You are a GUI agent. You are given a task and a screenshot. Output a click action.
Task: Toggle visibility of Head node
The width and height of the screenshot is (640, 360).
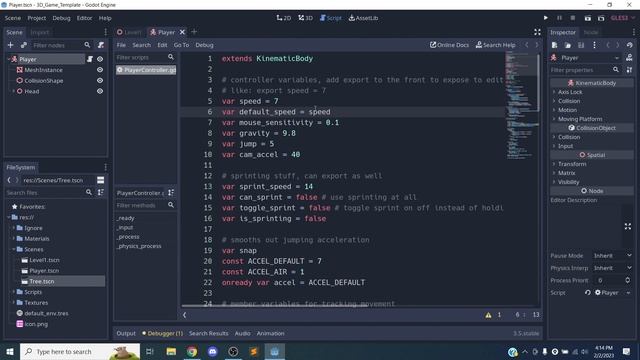[100, 91]
